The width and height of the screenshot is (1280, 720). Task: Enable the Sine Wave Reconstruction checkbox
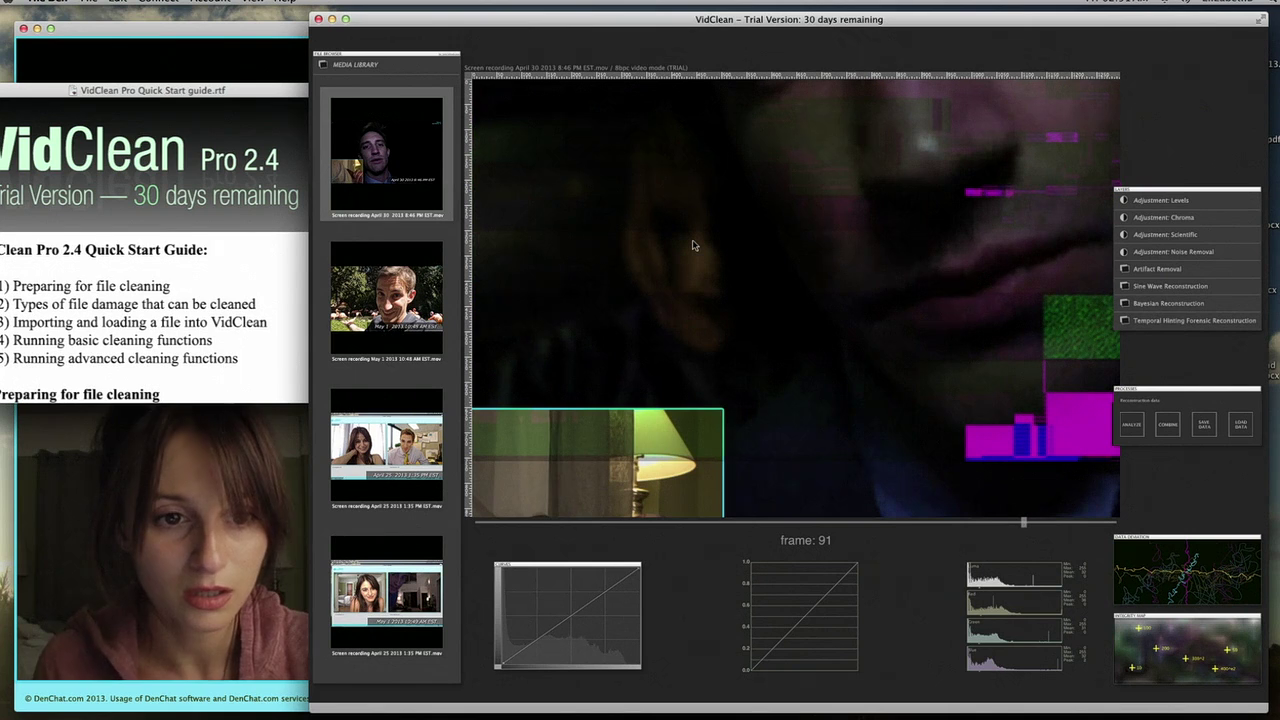[x=1125, y=286]
